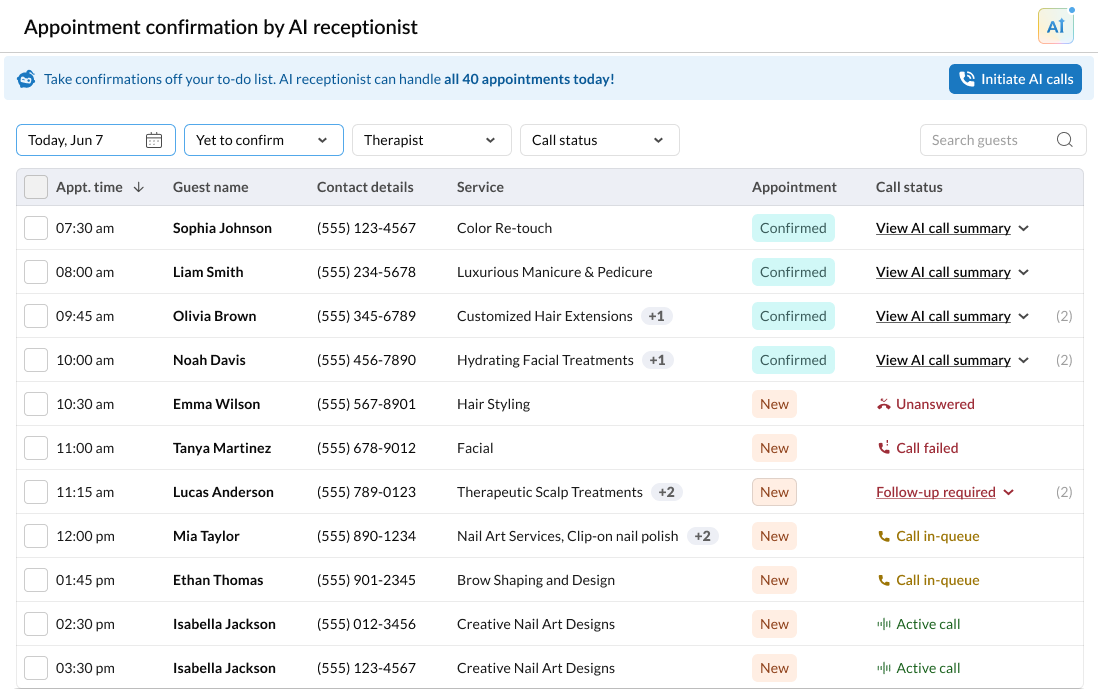Select the checkbox for Lucas Anderson's row
This screenshot has height=689, width=1098.
[36, 492]
